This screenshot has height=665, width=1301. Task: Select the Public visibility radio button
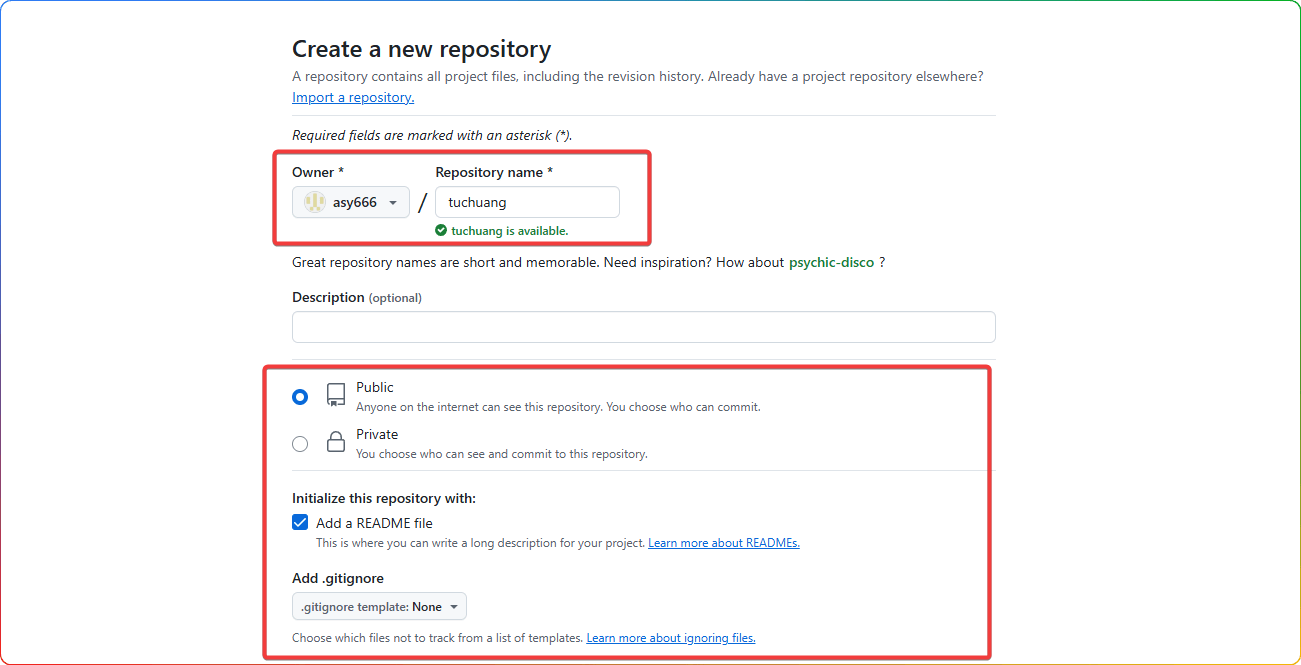(300, 397)
